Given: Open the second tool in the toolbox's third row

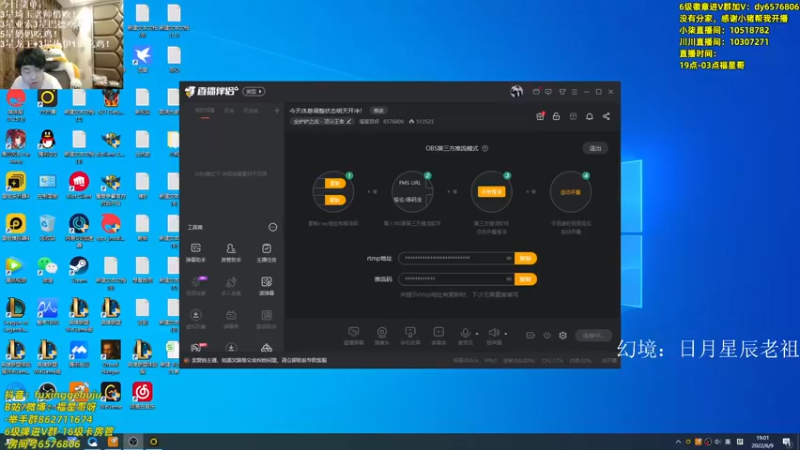Looking at the screenshot, I should tap(231, 319).
